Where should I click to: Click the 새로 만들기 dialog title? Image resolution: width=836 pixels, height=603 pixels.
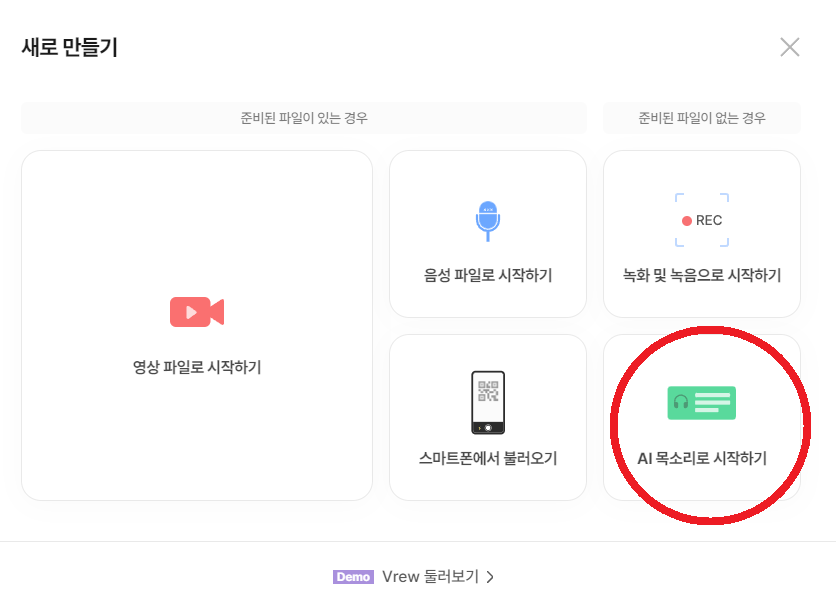[69, 47]
